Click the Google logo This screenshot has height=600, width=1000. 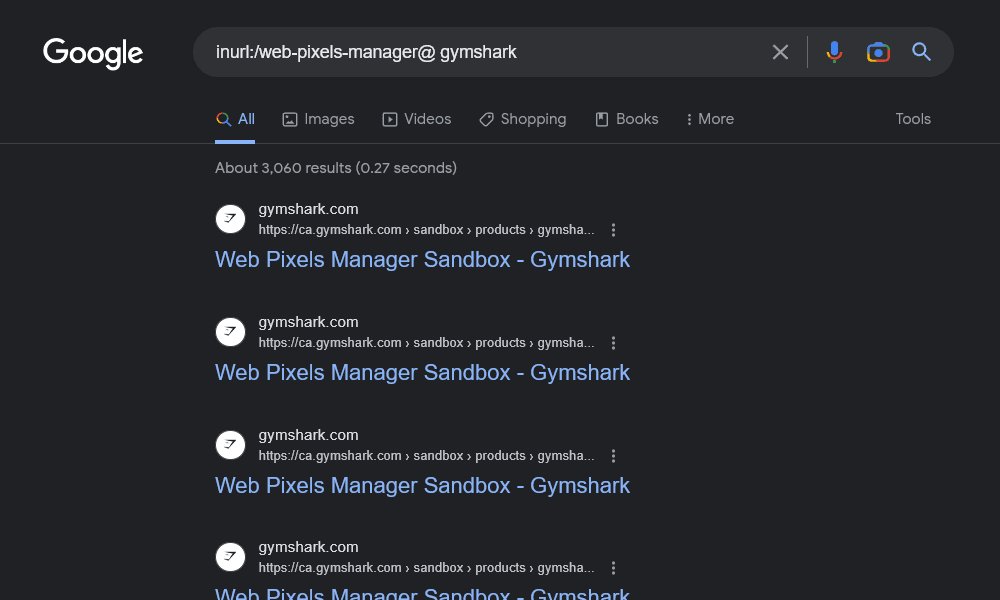click(x=93, y=53)
